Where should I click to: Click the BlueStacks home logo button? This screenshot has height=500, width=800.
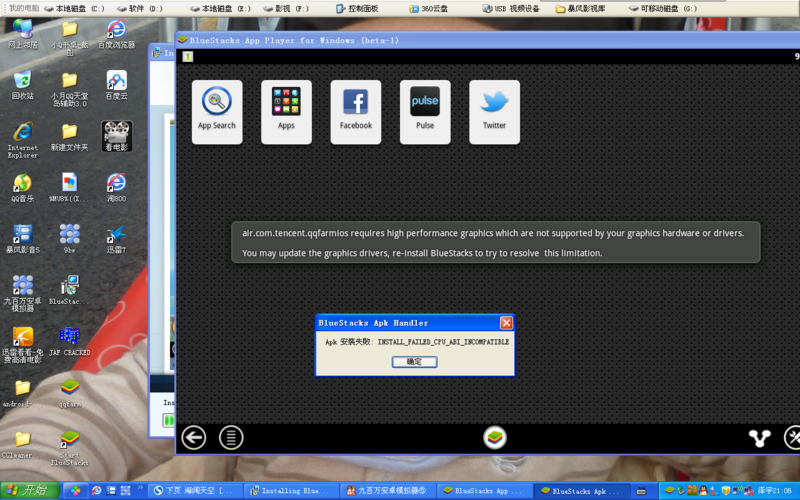click(x=495, y=438)
